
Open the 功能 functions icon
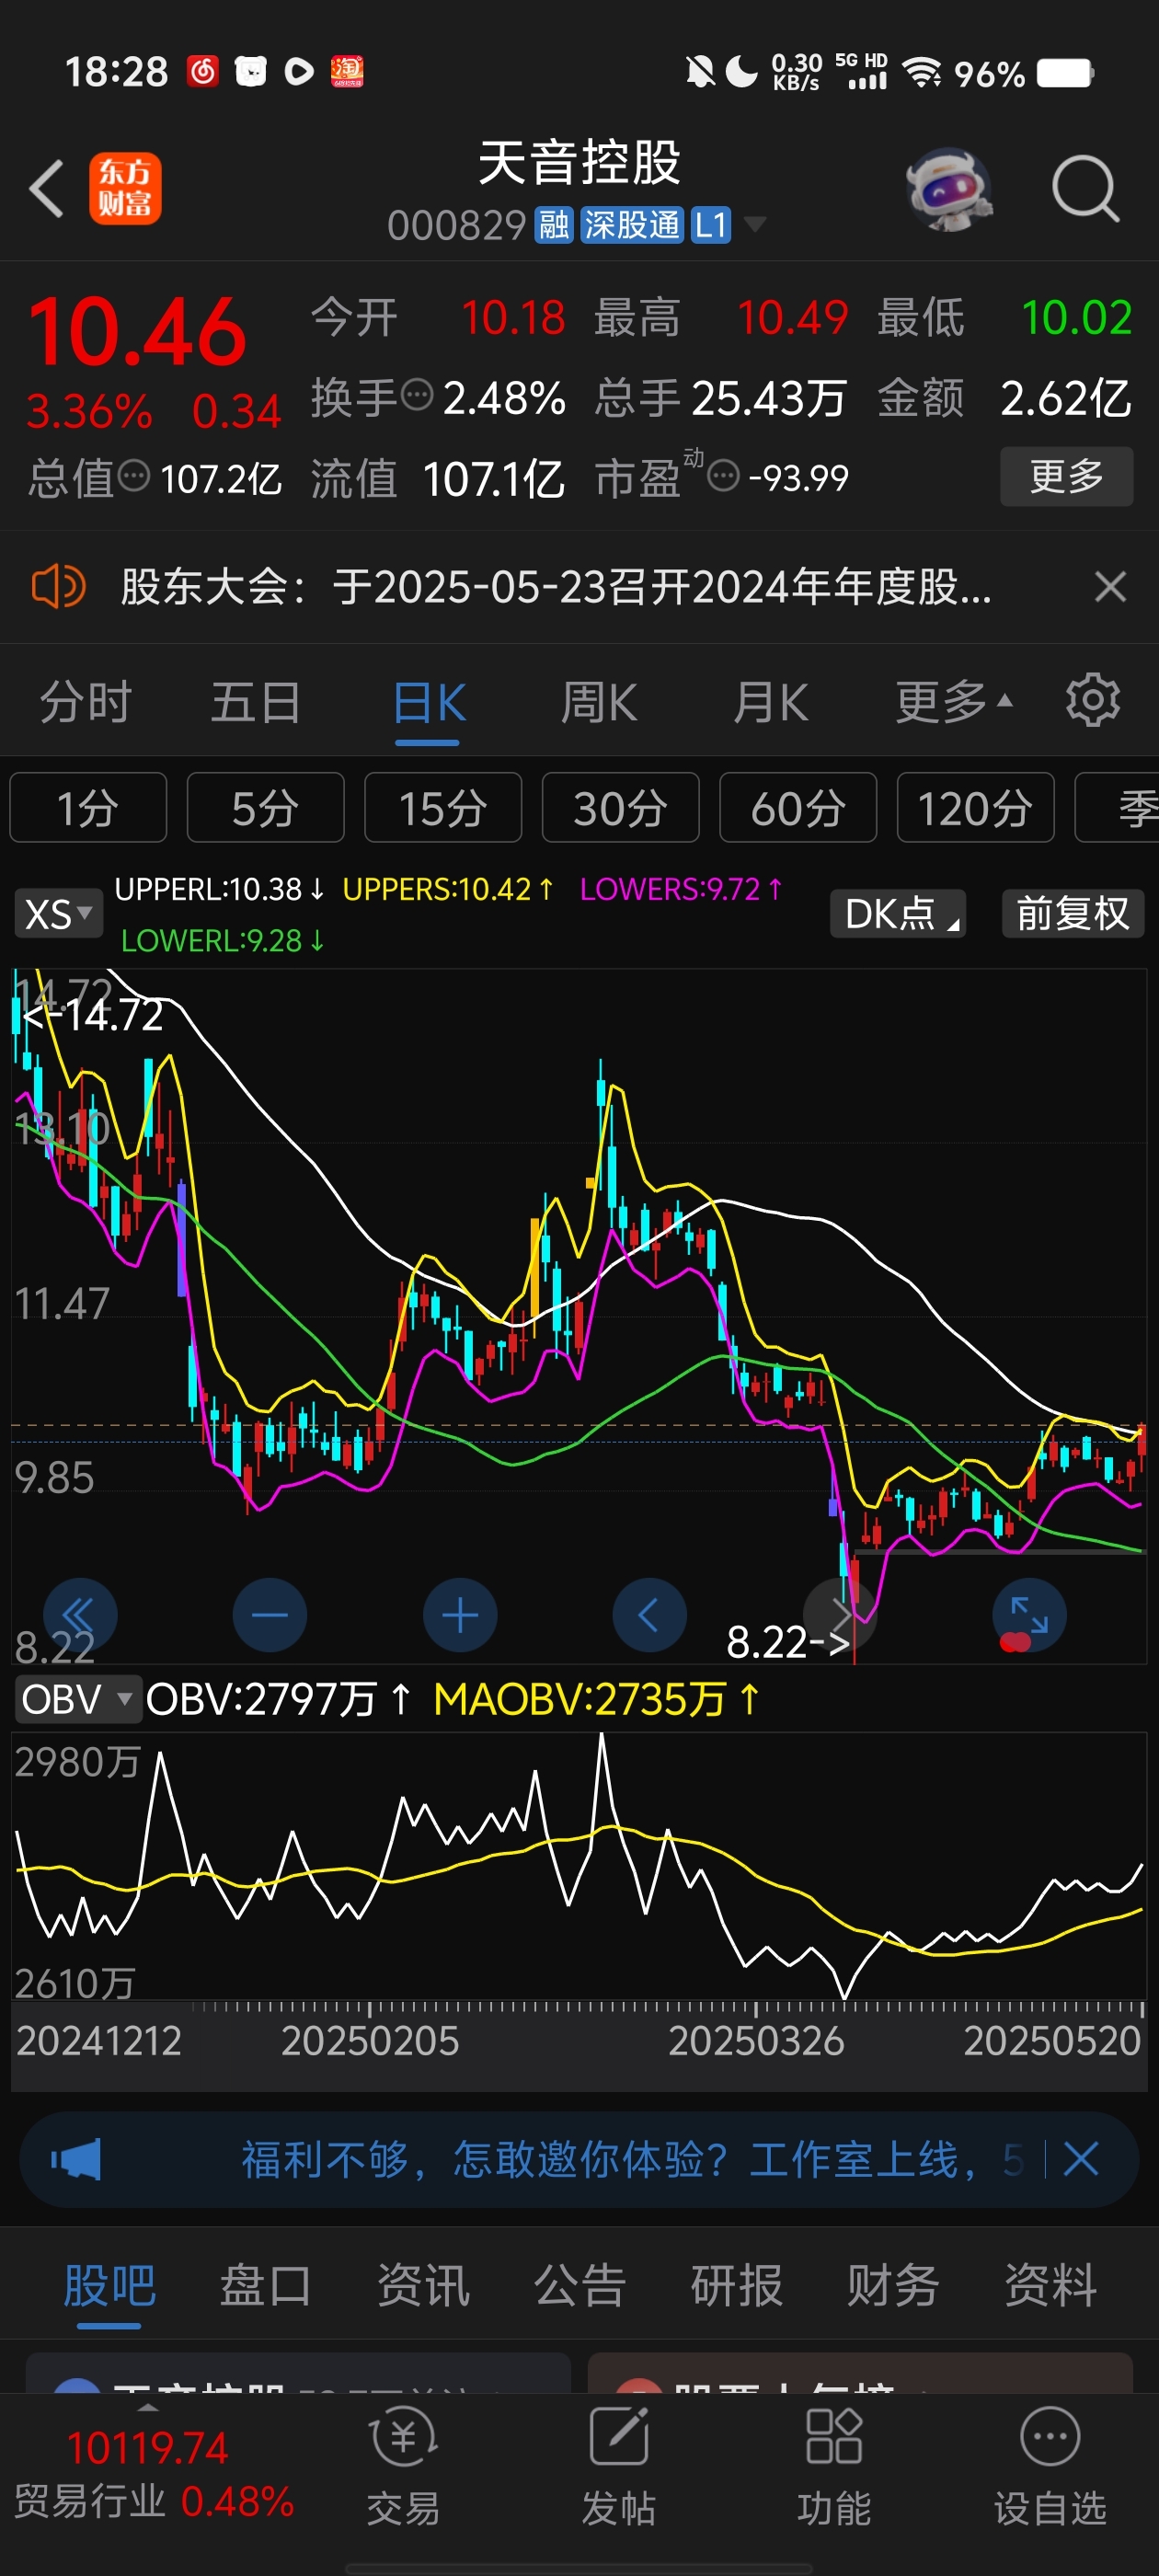(x=834, y=2466)
